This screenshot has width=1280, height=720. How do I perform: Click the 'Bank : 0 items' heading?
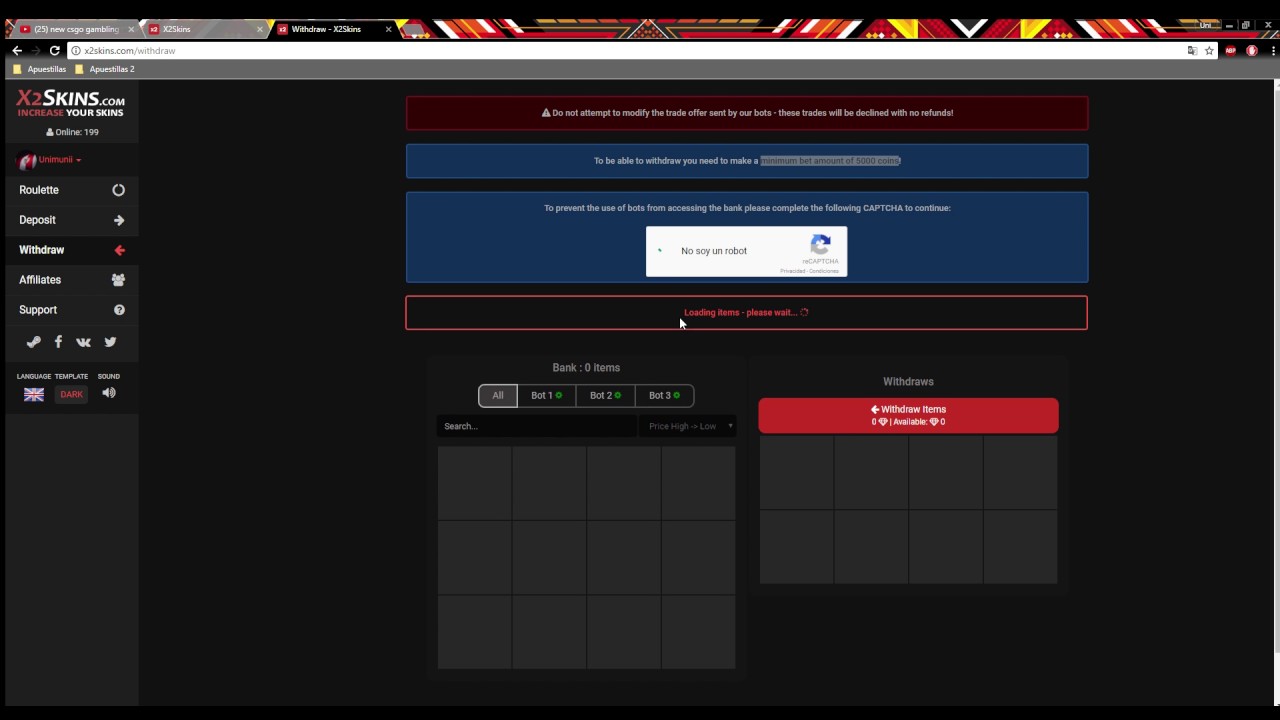(x=586, y=368)
